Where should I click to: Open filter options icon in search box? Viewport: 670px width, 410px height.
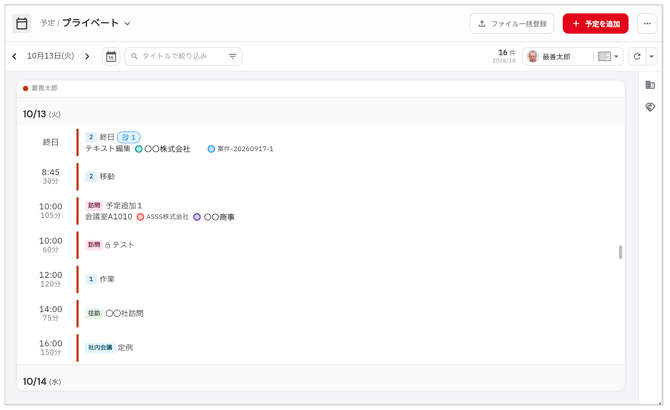232,56
